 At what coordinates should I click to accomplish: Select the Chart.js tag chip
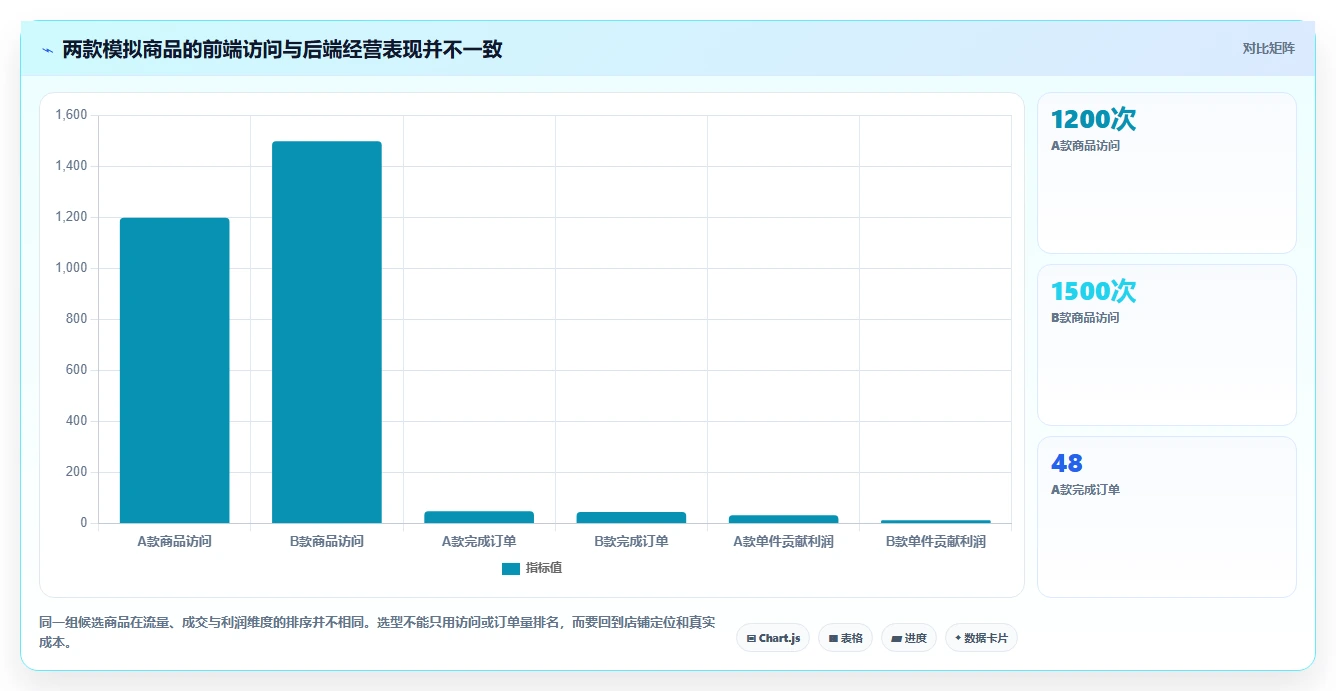tap(773, 638)
